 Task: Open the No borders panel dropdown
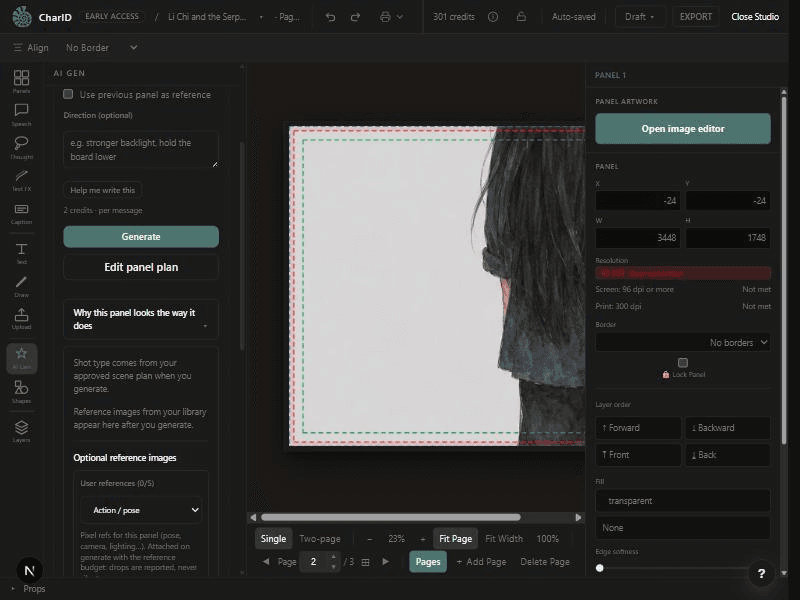coord(683,342)
